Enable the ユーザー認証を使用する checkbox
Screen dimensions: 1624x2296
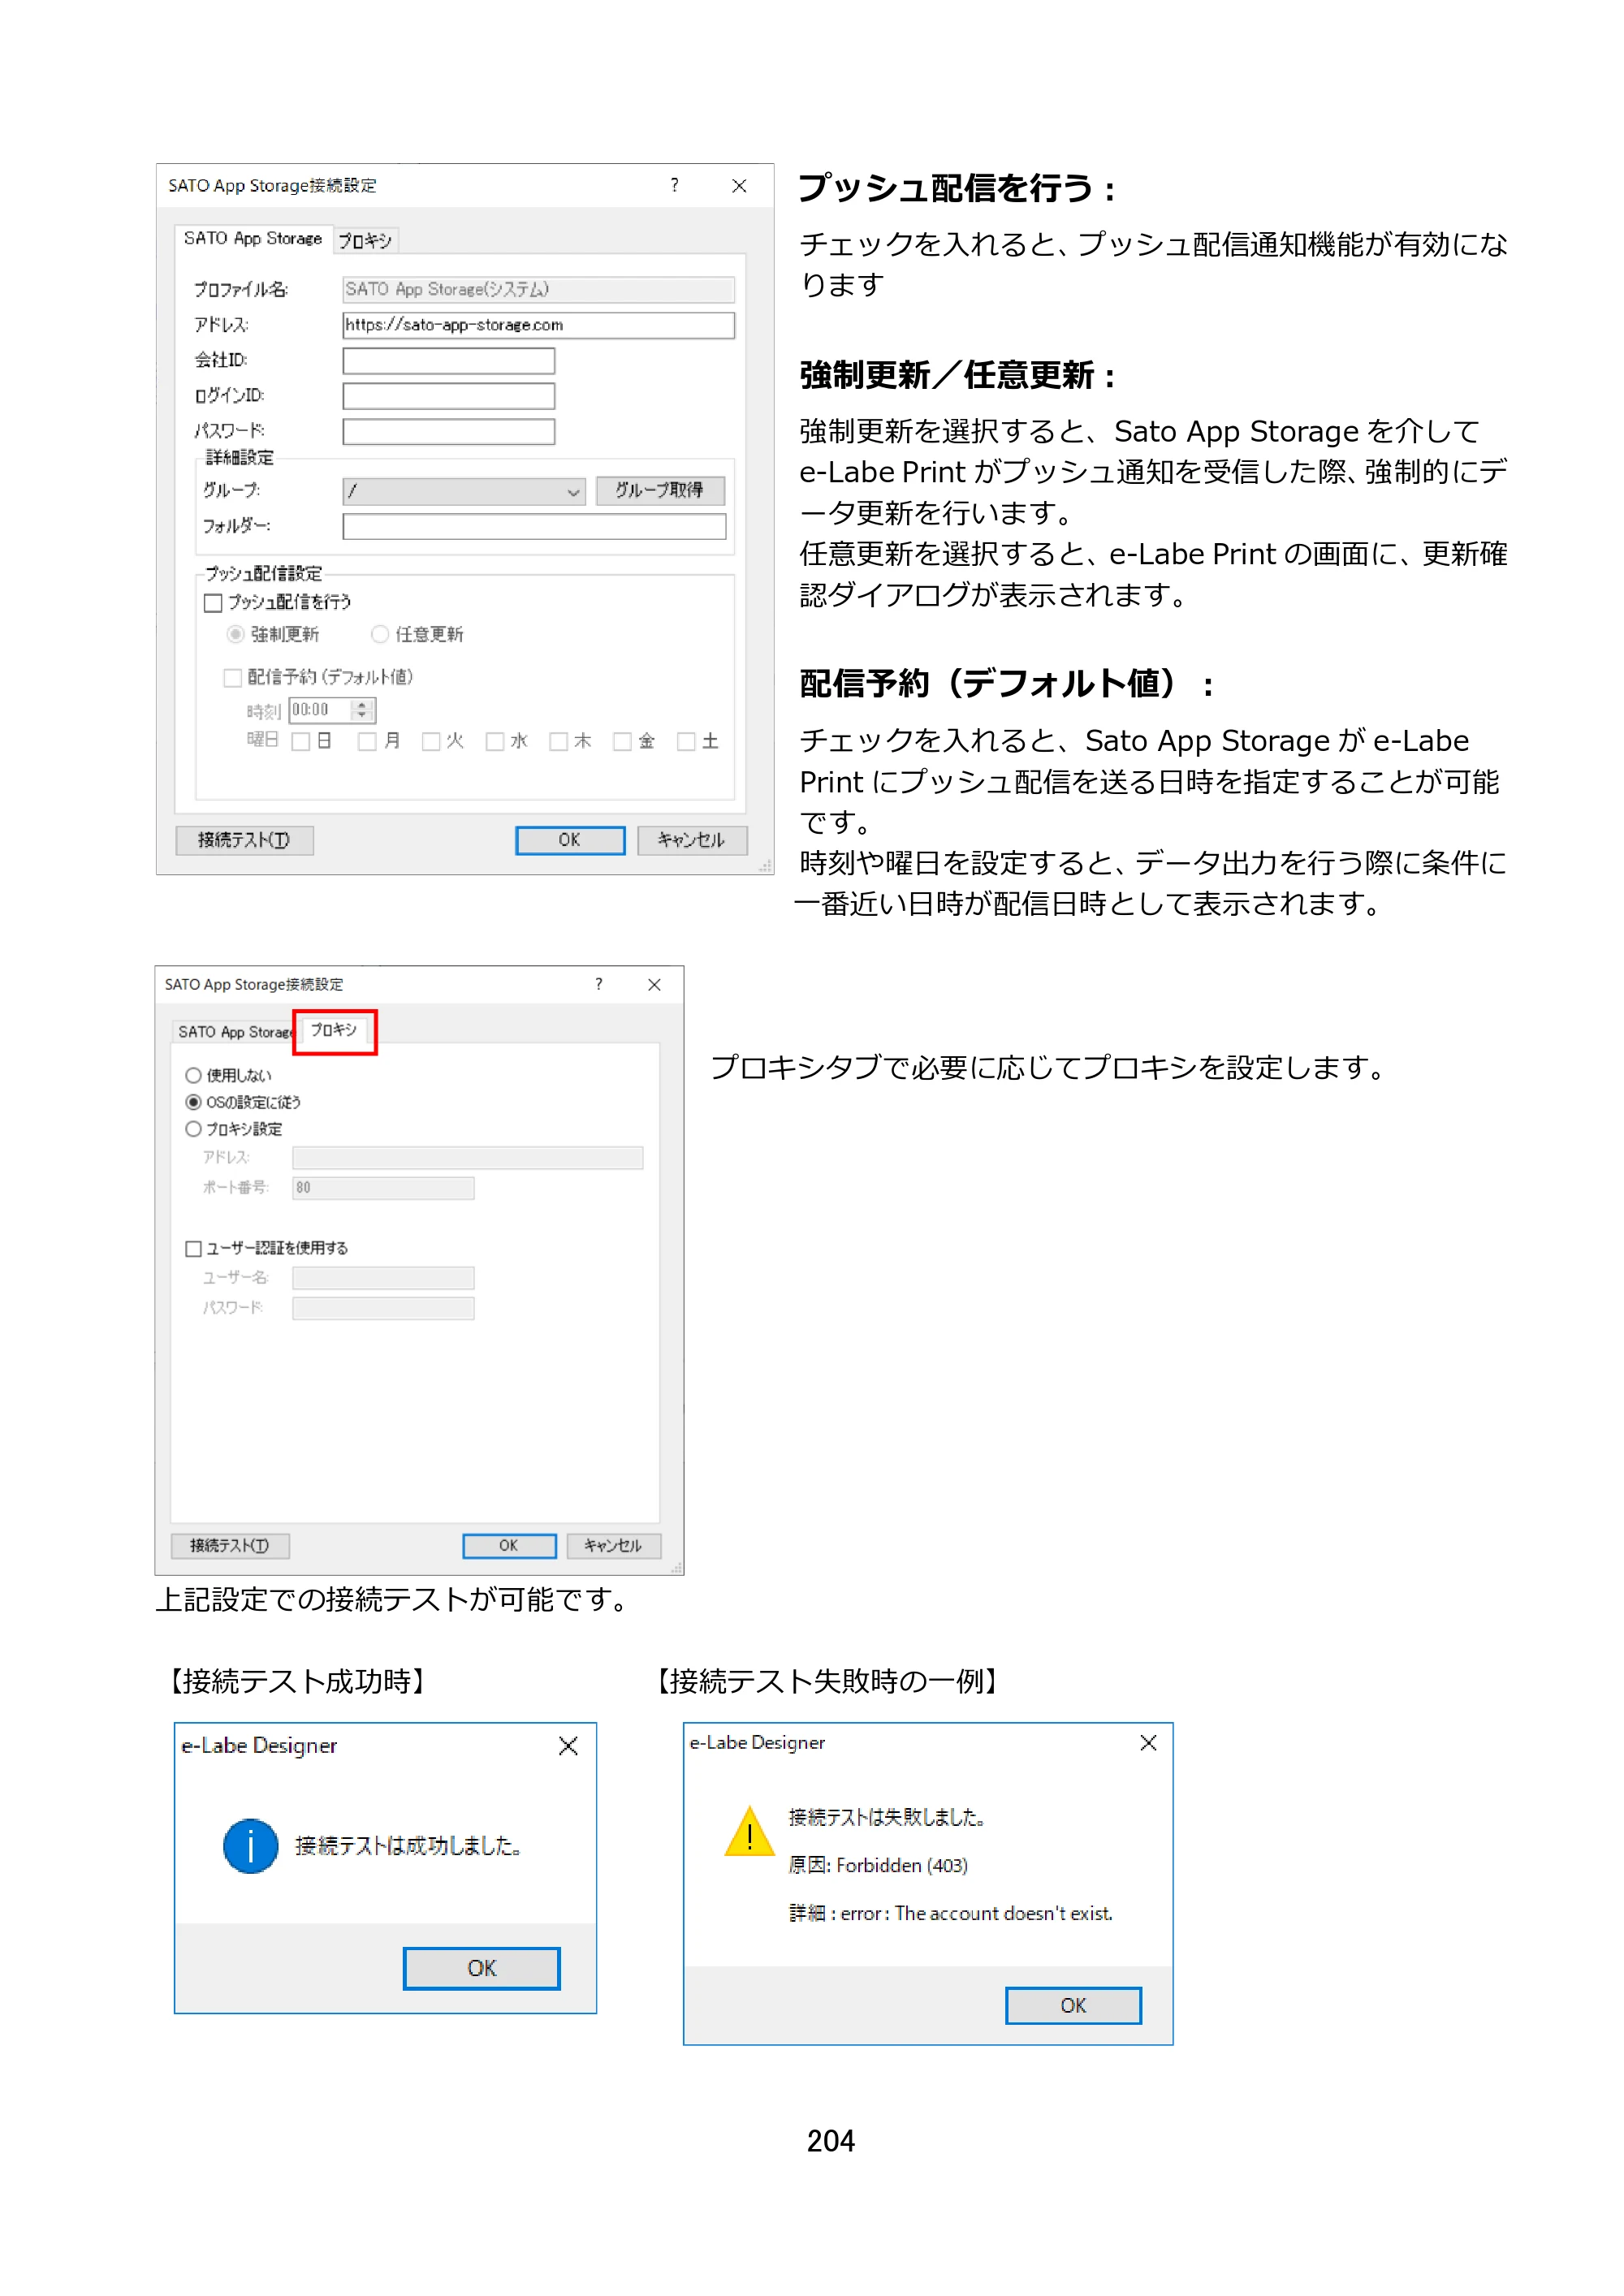pyautogui.click(x=194, y=1249)
